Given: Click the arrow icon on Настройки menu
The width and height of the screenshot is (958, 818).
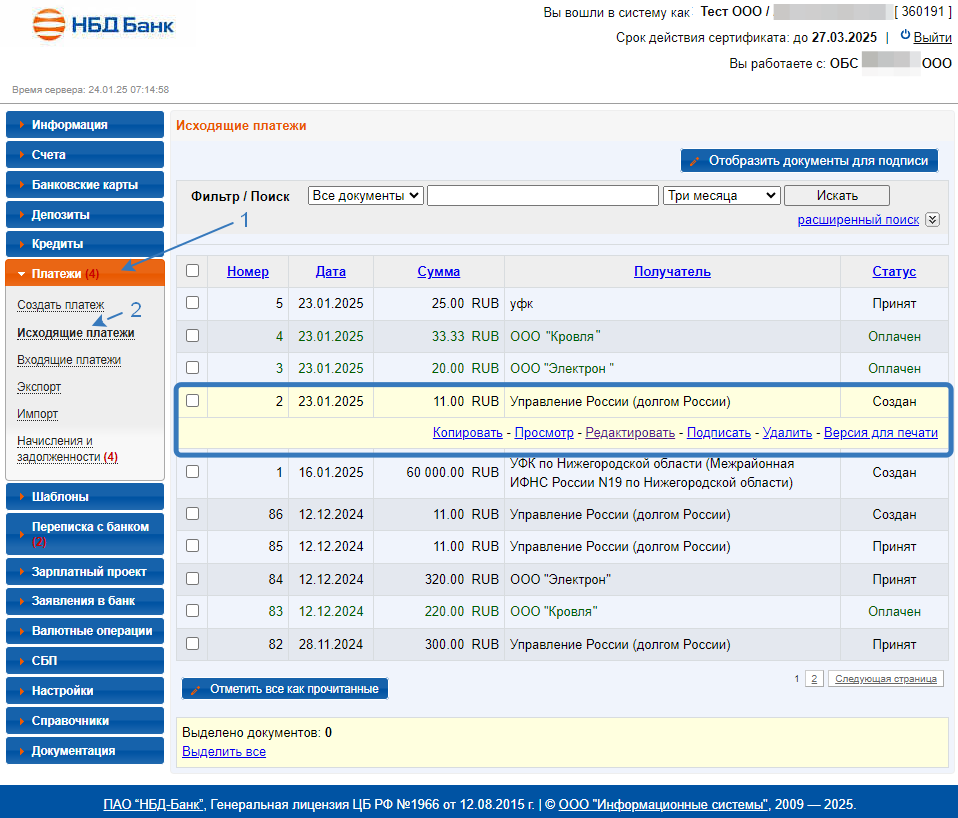Looking at the screenshot, I should tap(21, 691).
